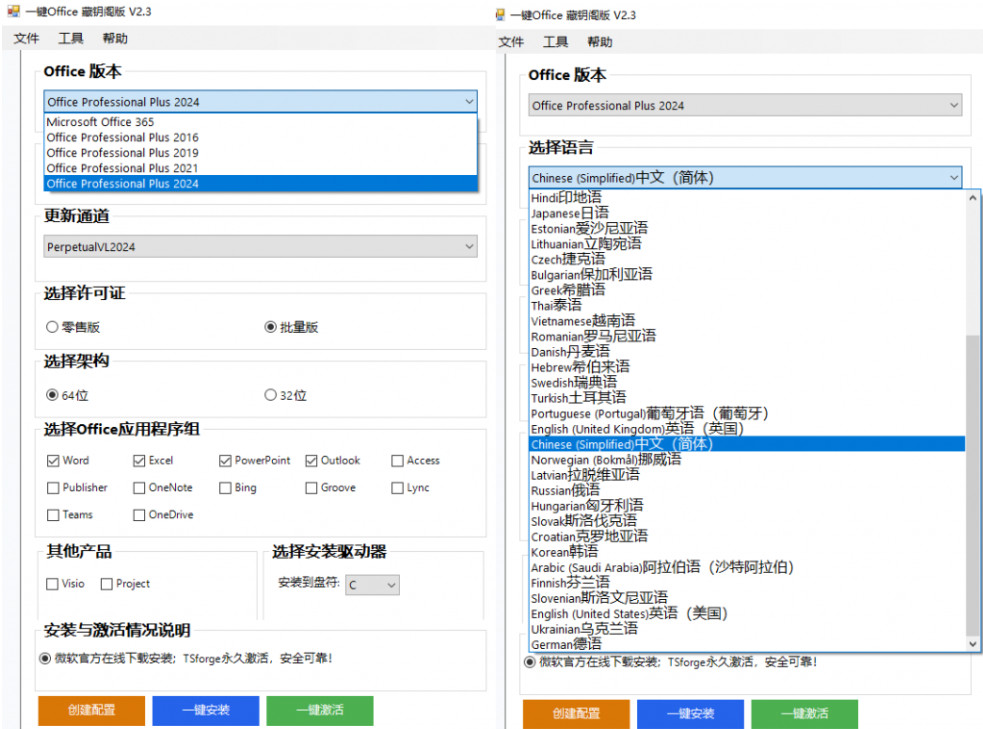
Task: Uncheck the Outlook checkbox
Action: pos(310,460)
